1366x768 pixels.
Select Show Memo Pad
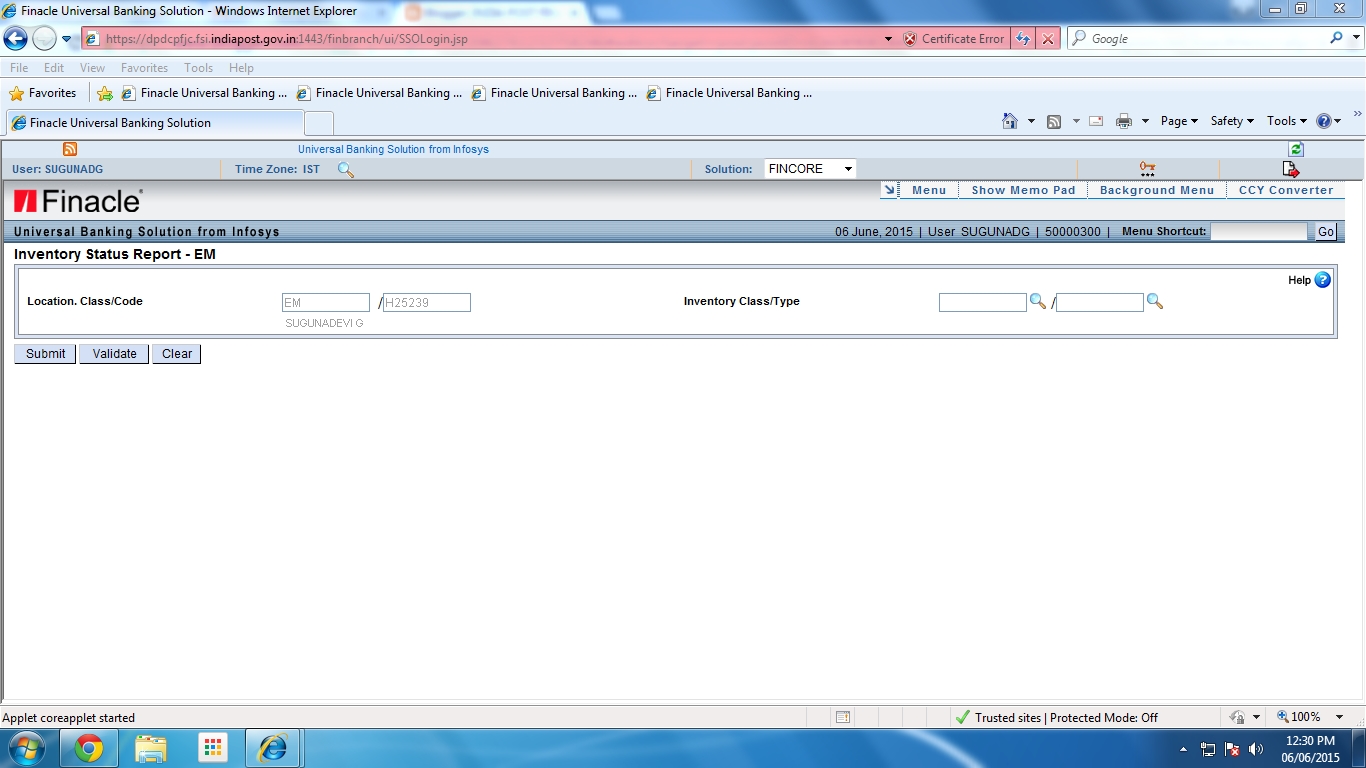1022,189
